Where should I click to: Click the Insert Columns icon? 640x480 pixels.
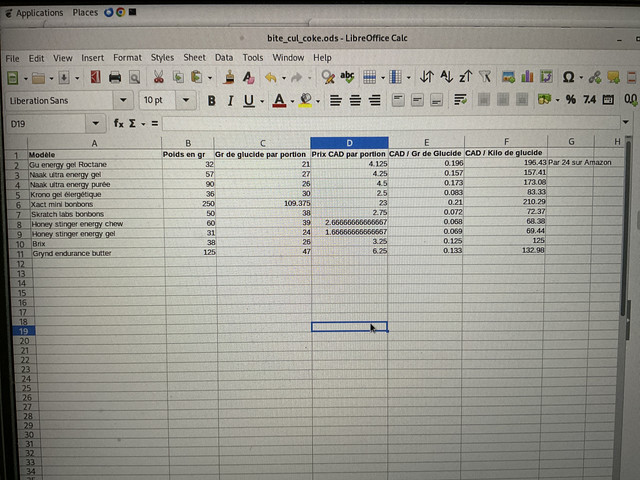[396, 76]
